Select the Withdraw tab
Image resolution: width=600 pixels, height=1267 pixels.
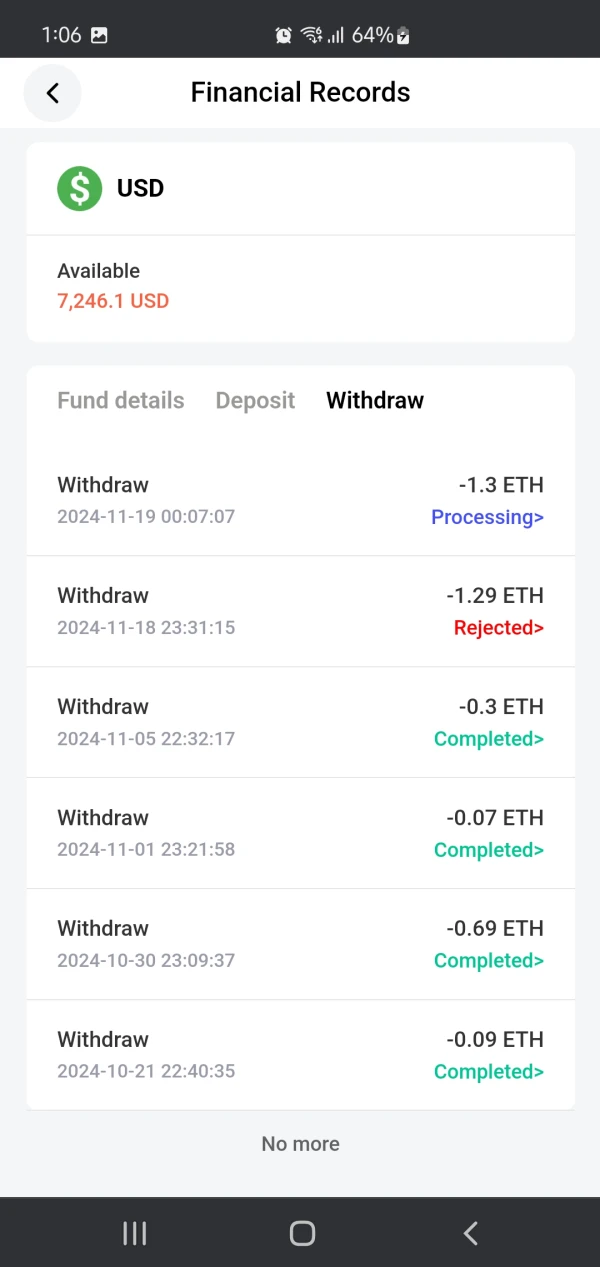coord(375,400)
